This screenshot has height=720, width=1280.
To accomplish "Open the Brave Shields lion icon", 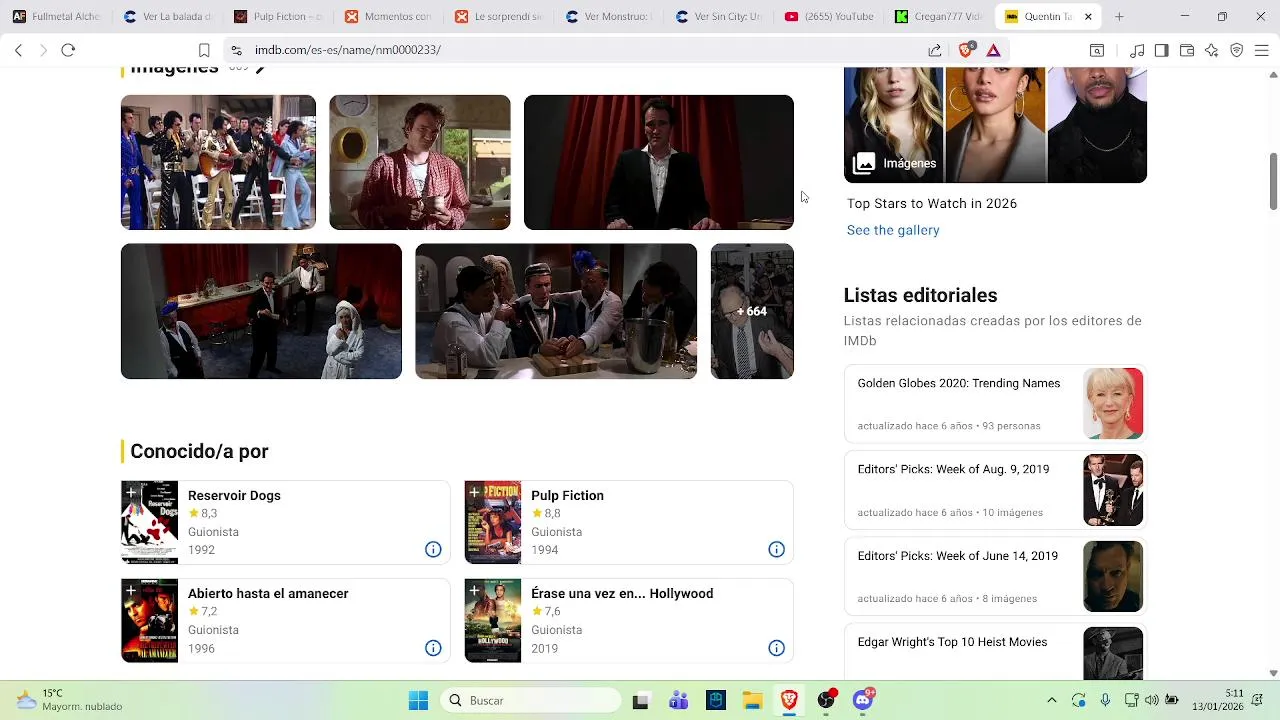I will 966,49.
